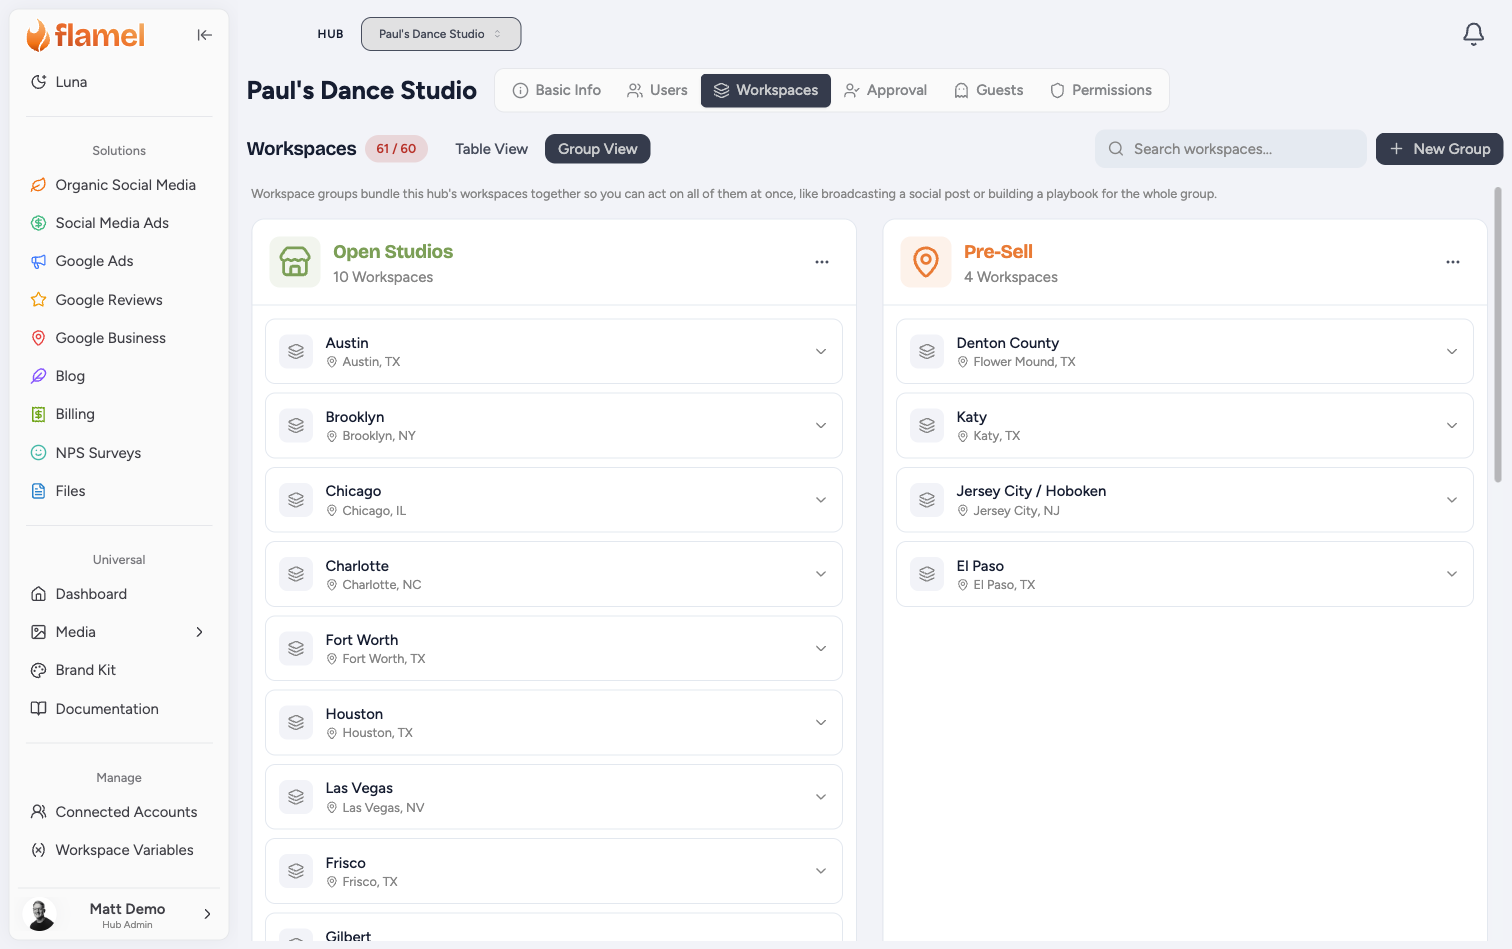Click the Flower Mound, TX location text
1512x949 pixels.
point(1024,362)
